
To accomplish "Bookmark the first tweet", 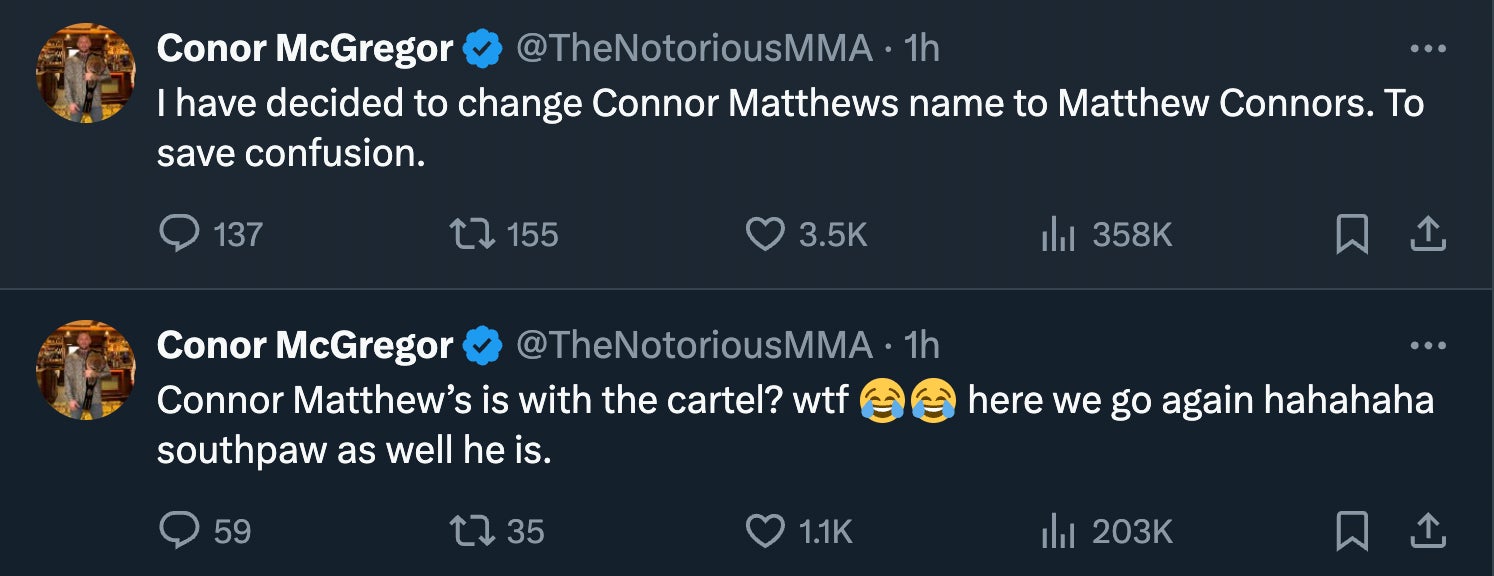I will click(1352, 234).
